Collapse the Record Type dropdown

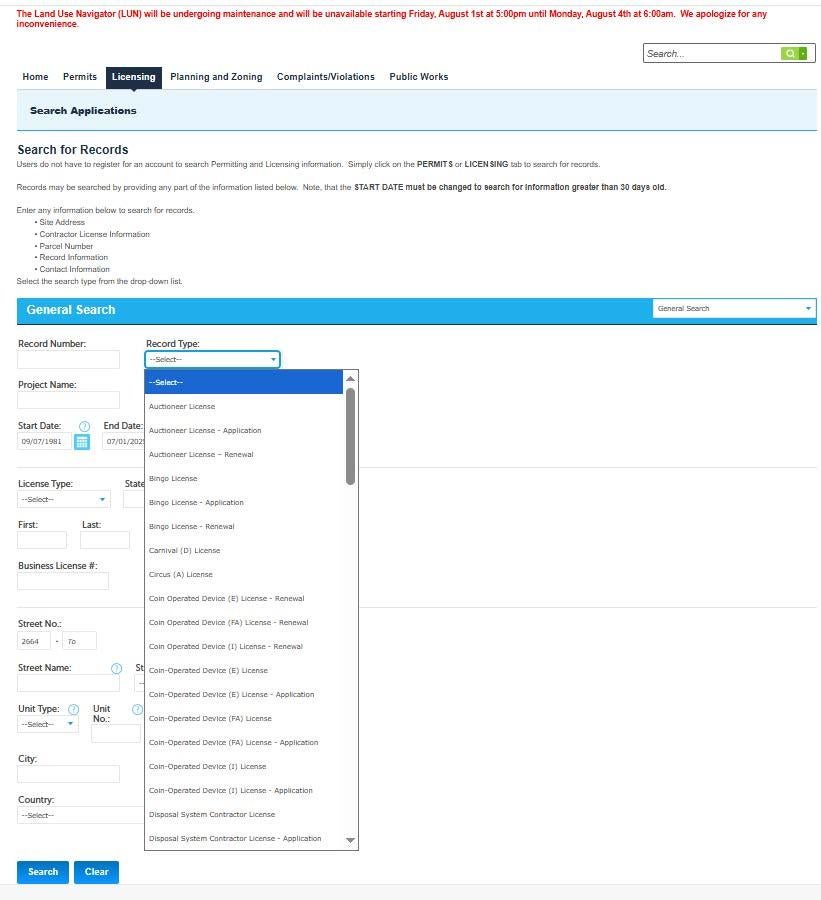pos(212,359)
